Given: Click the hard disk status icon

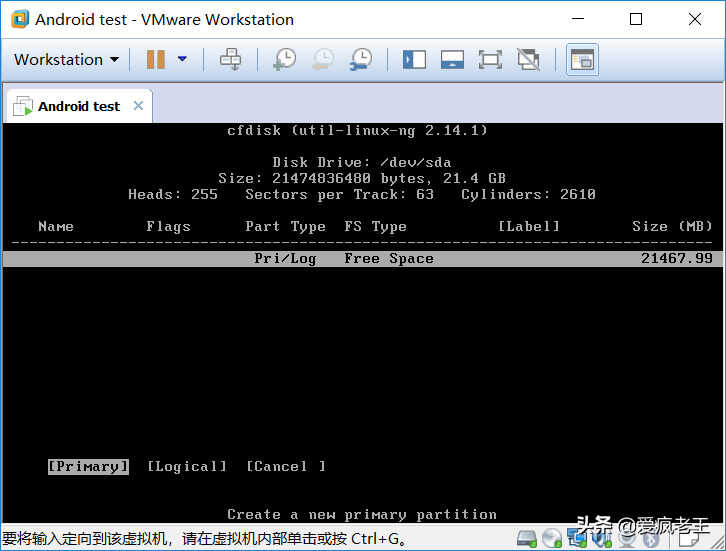Looking at the screenshot, I should point(526,539).
